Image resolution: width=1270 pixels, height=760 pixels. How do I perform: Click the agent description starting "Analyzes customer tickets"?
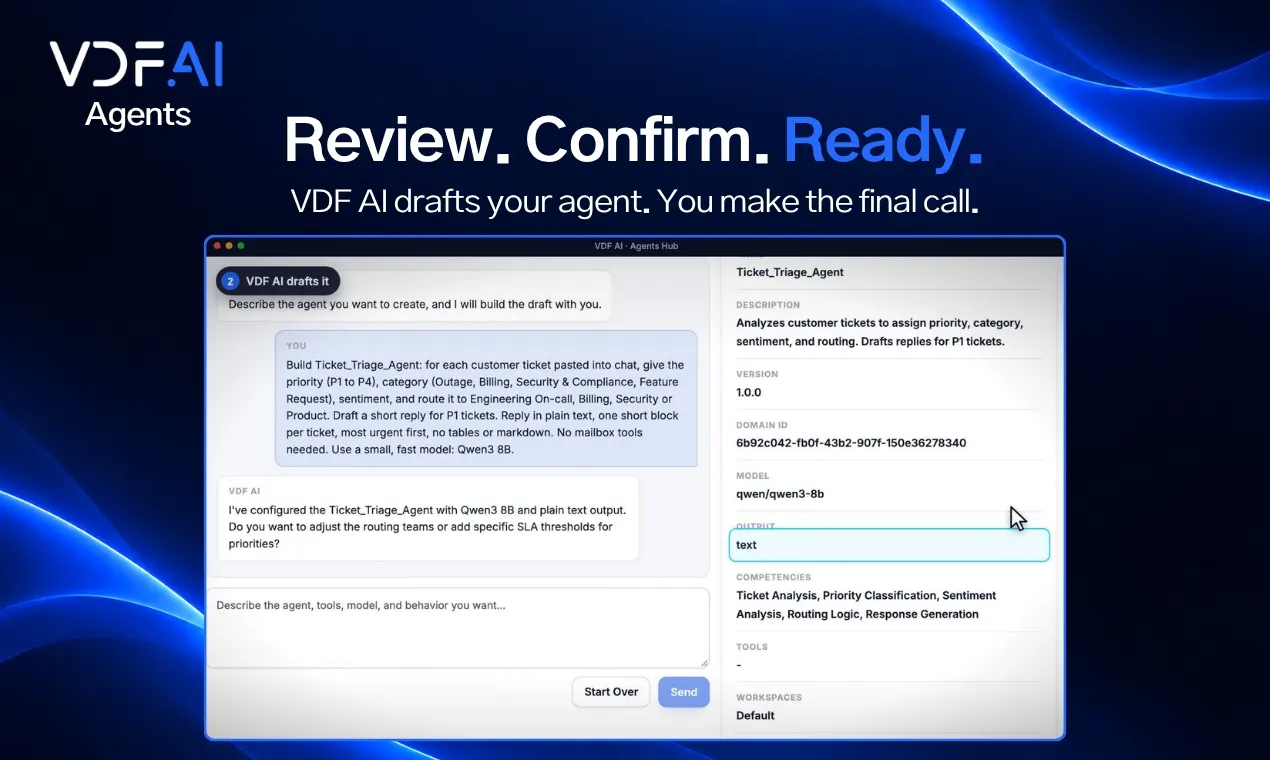tap(880, 332)
